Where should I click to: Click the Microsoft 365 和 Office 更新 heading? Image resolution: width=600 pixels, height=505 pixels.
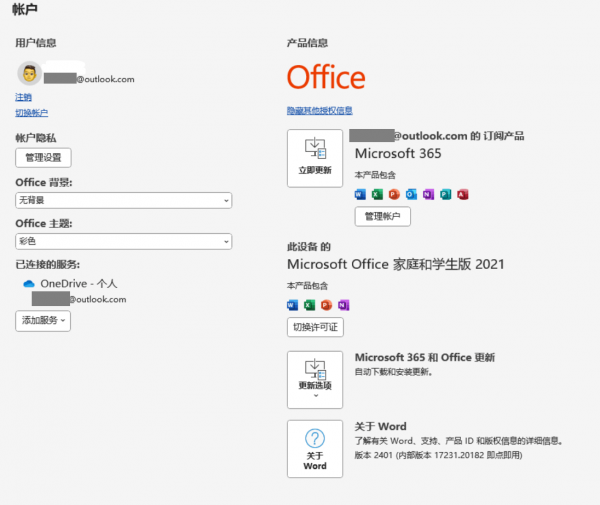click(x=425, y=357)
